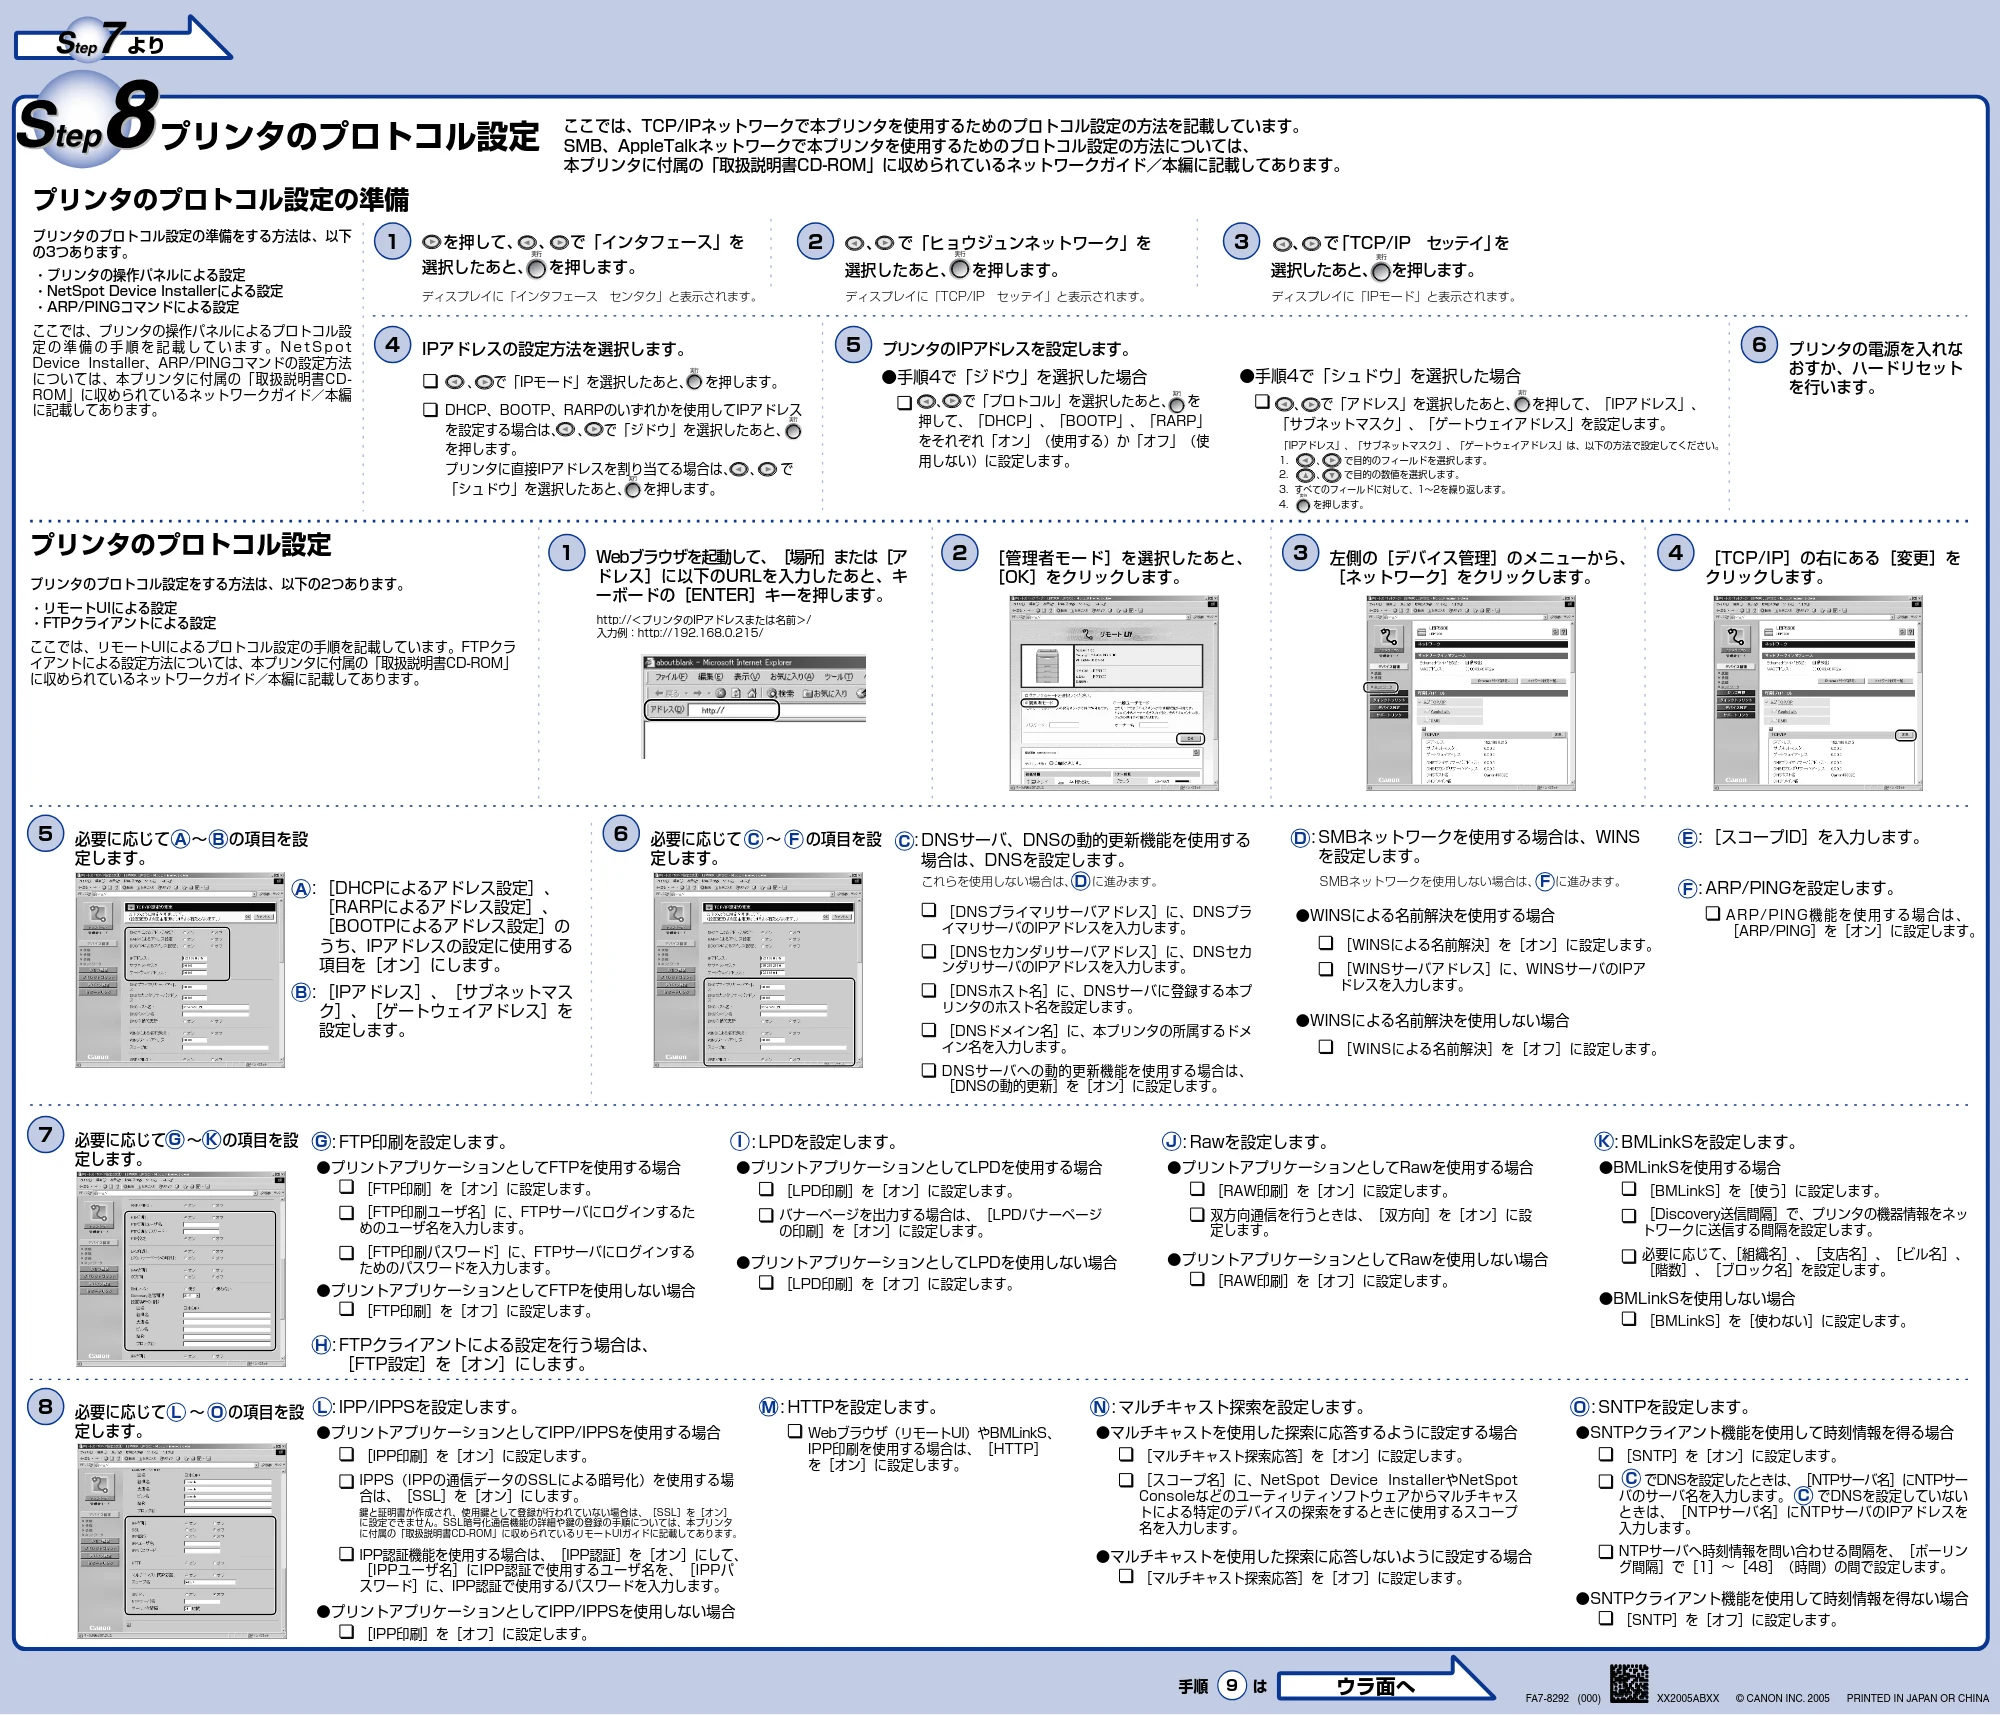The image size is (2000, 1715).
Task: Click the Home icon in the Internet Explorer toolbar
Action: [752, 693]
